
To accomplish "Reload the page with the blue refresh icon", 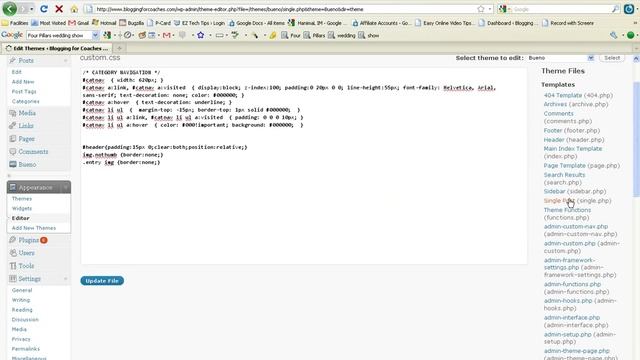I will coord(44,9).
